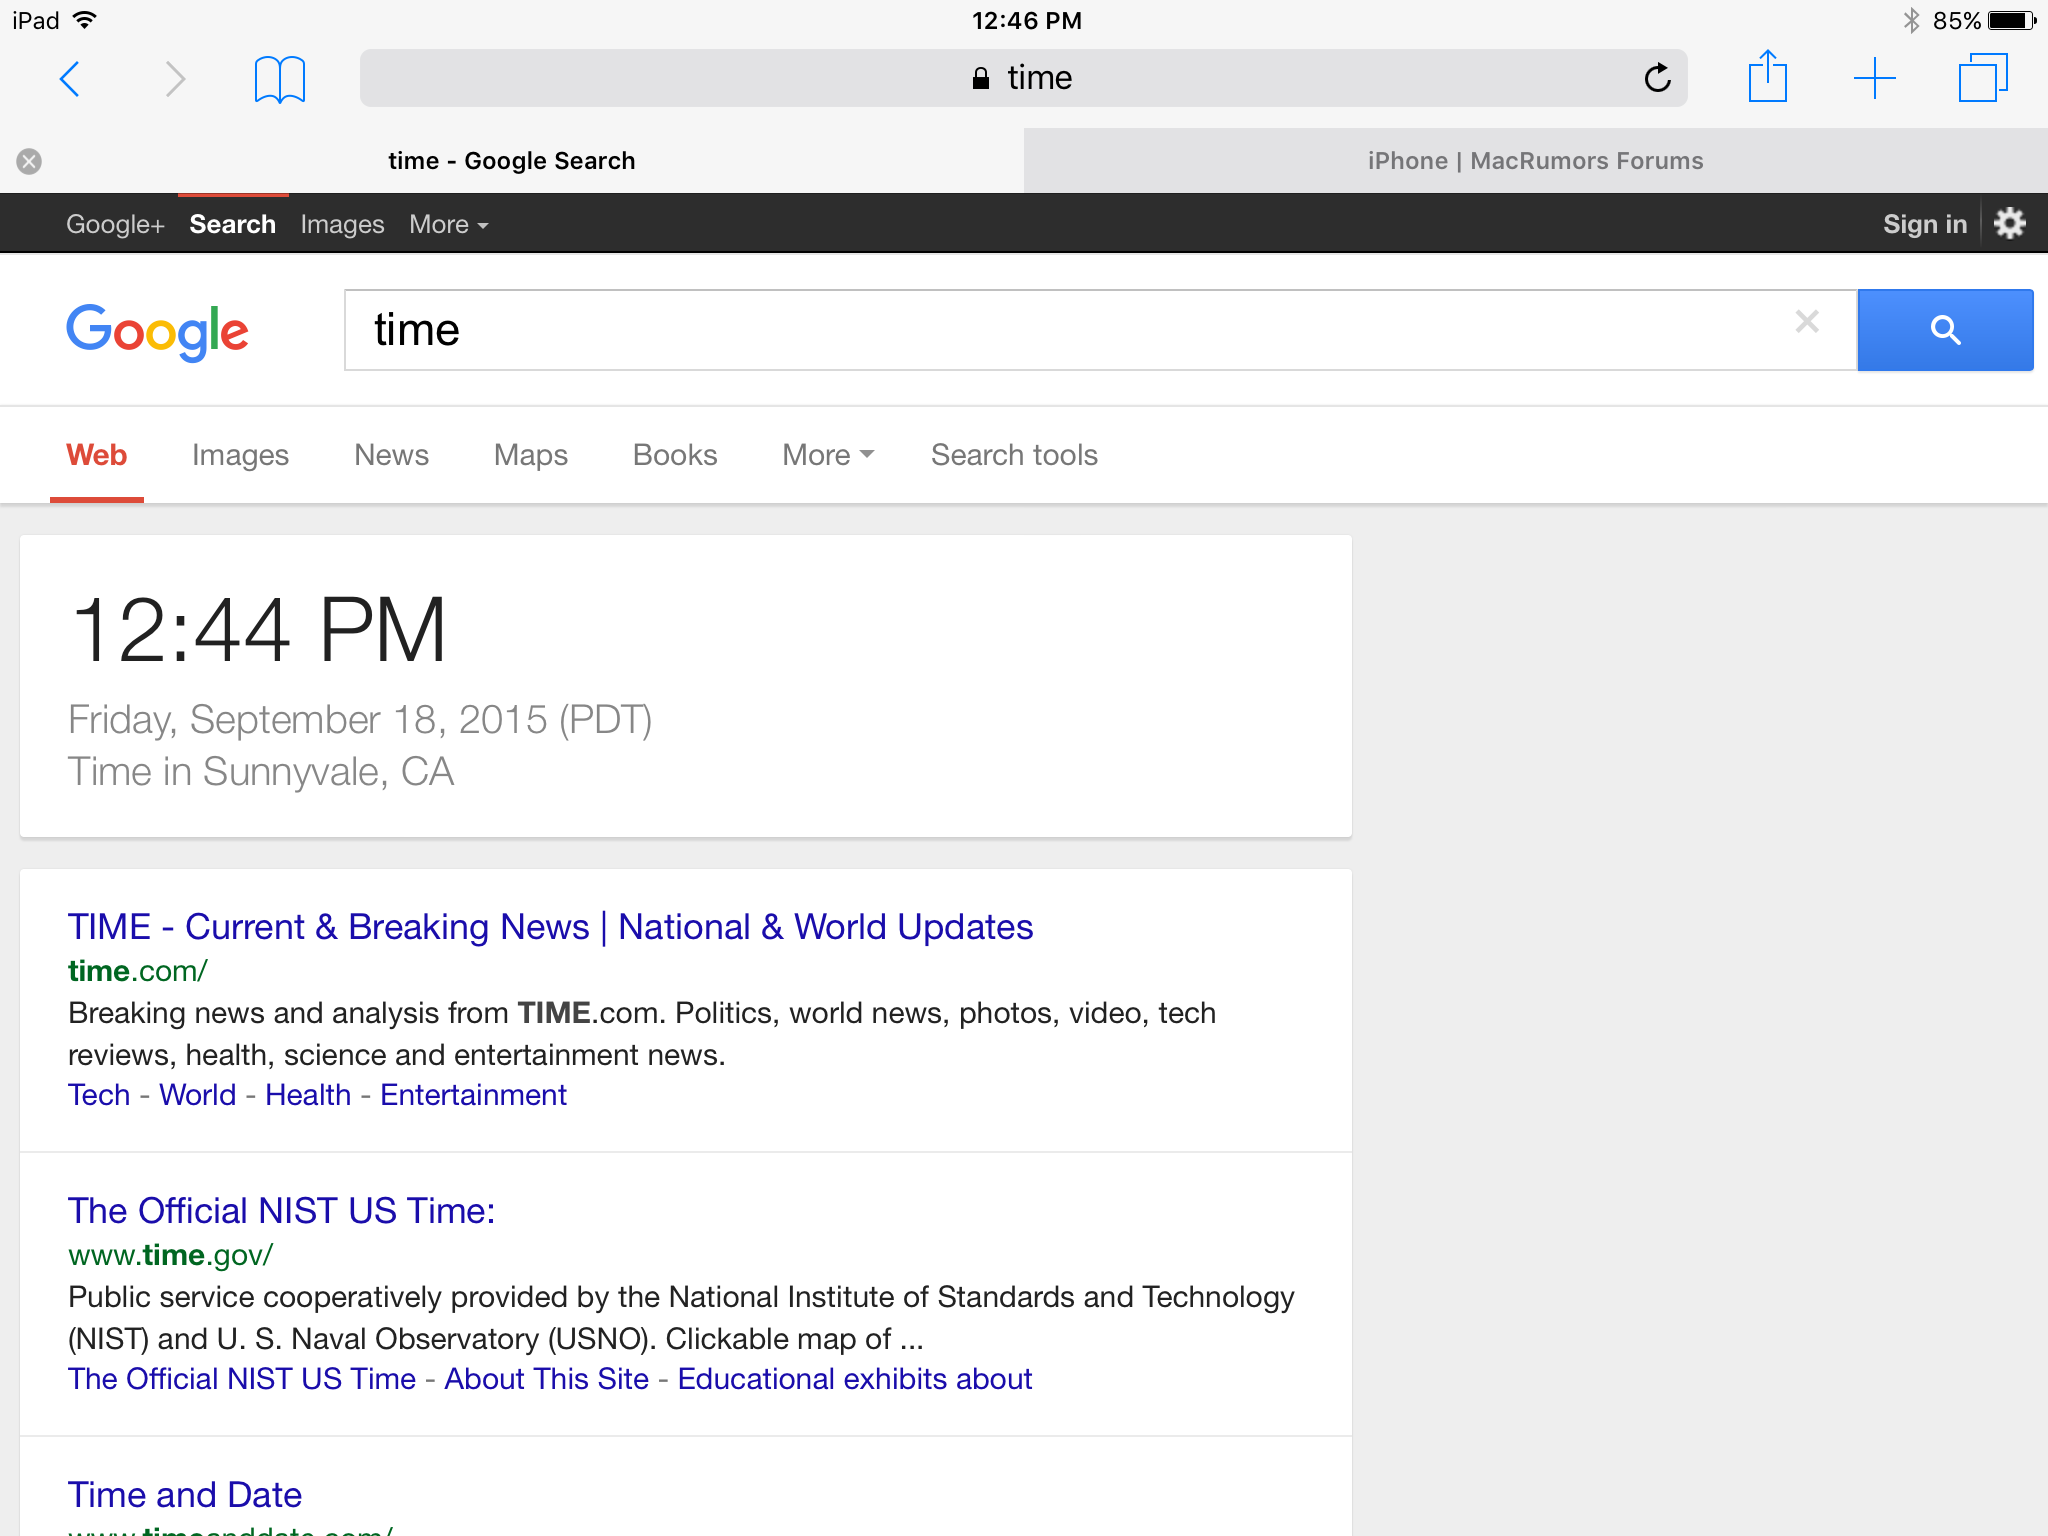2048x1536 pixels.
Task: Tap the Wi-Fi status icon
Action: [85, 20]
